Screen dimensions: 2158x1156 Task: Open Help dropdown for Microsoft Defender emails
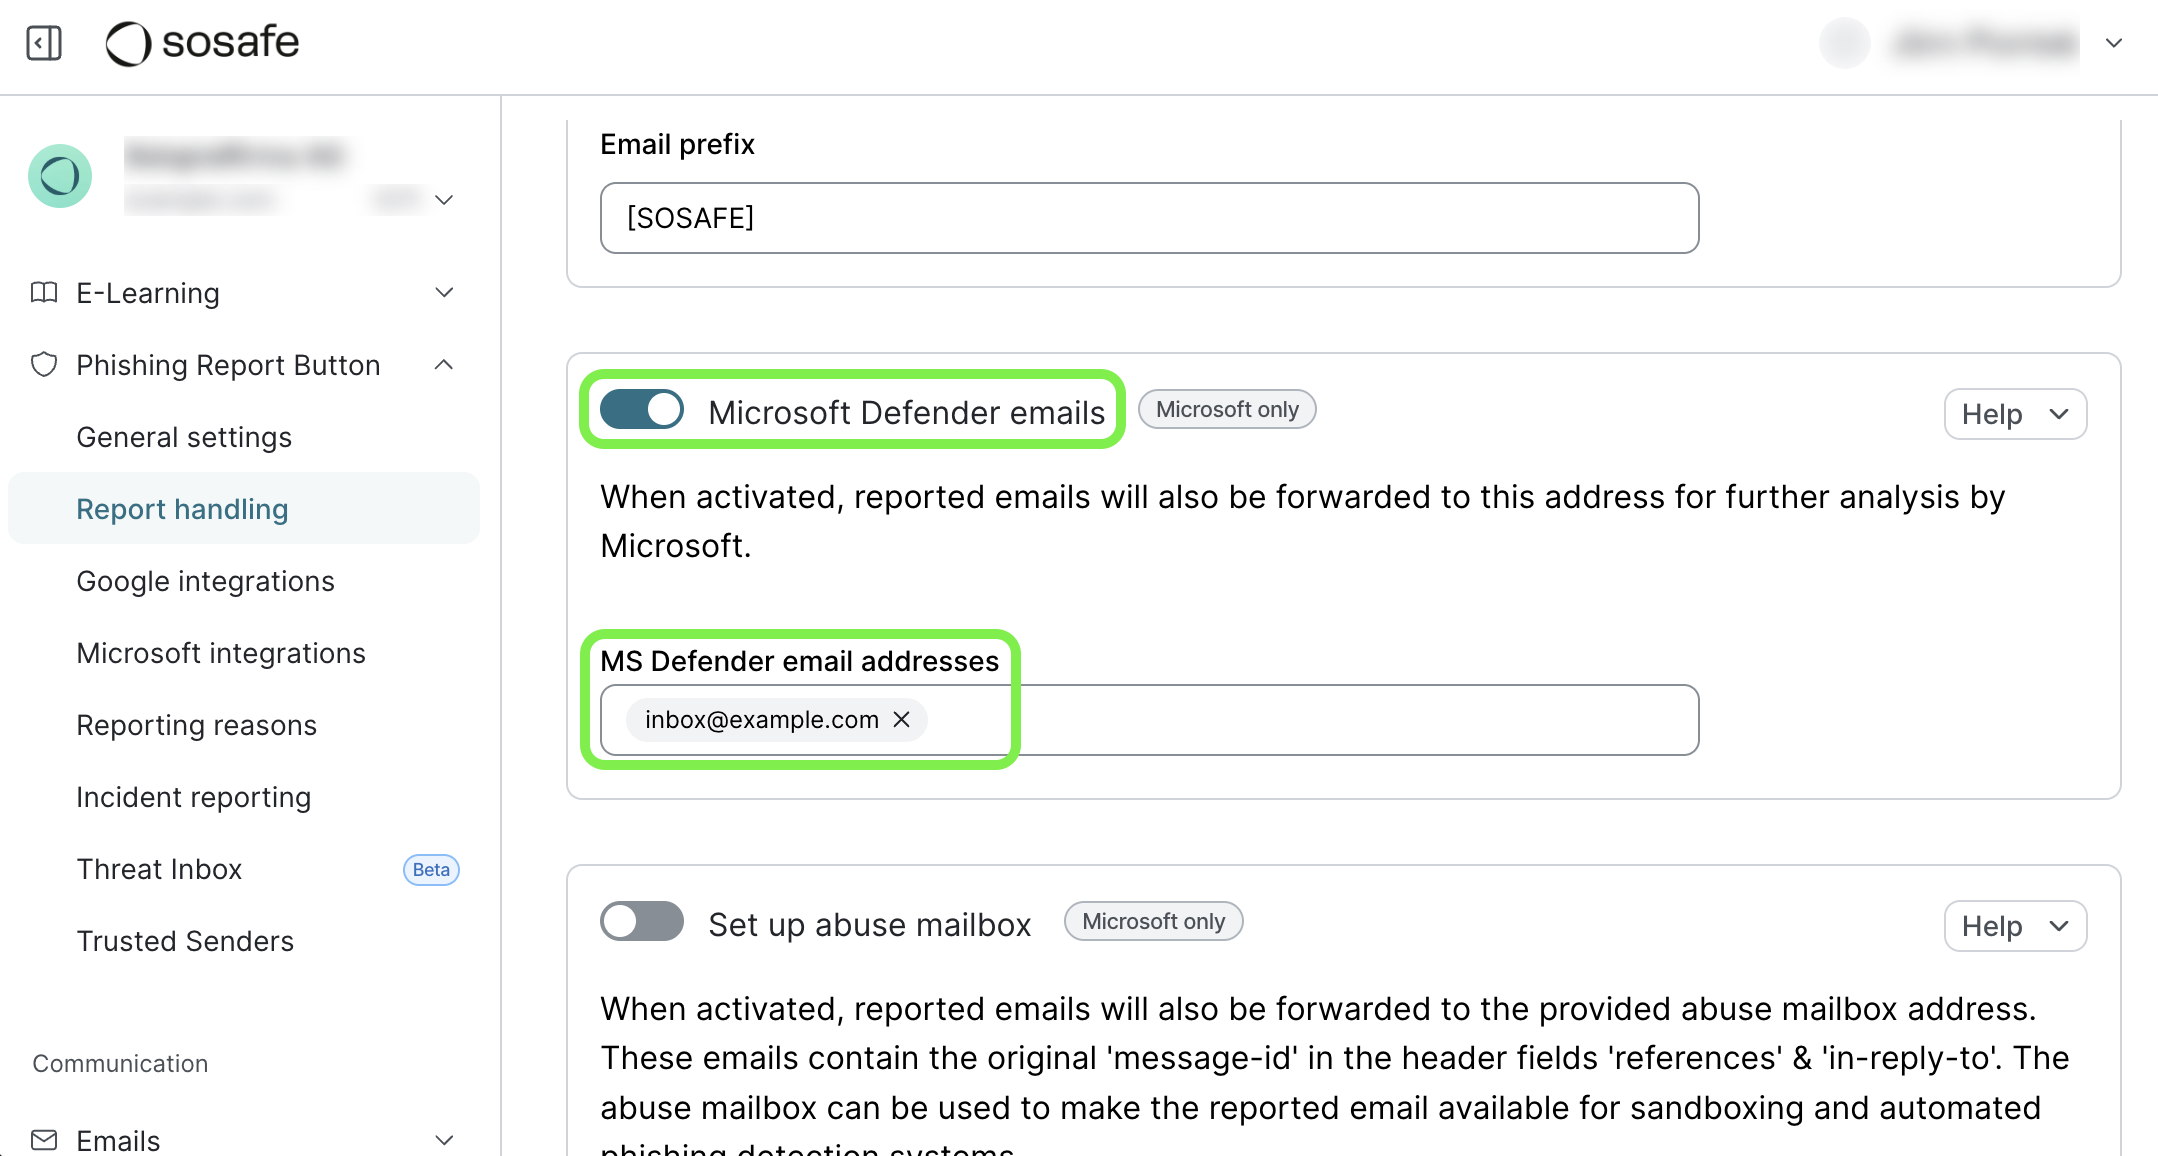(x=2015, y=414)
